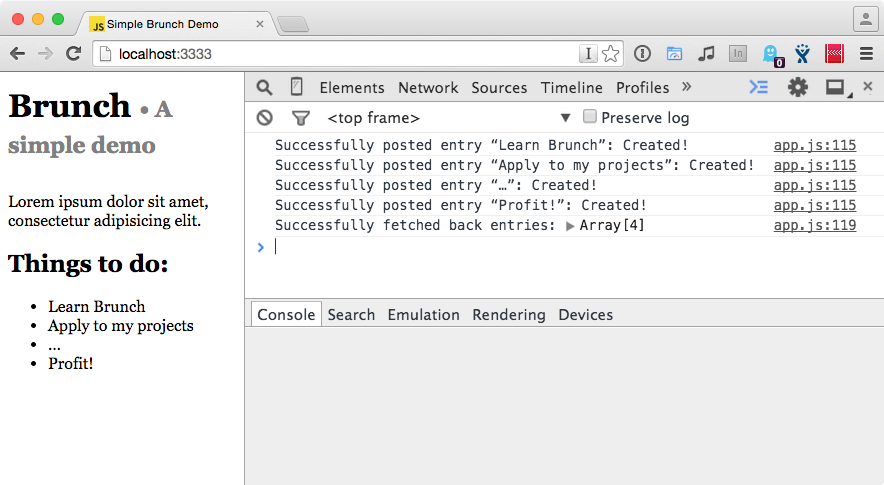Open the app.js:119 source link
The image size is (884, 485).
pos(815,225)
